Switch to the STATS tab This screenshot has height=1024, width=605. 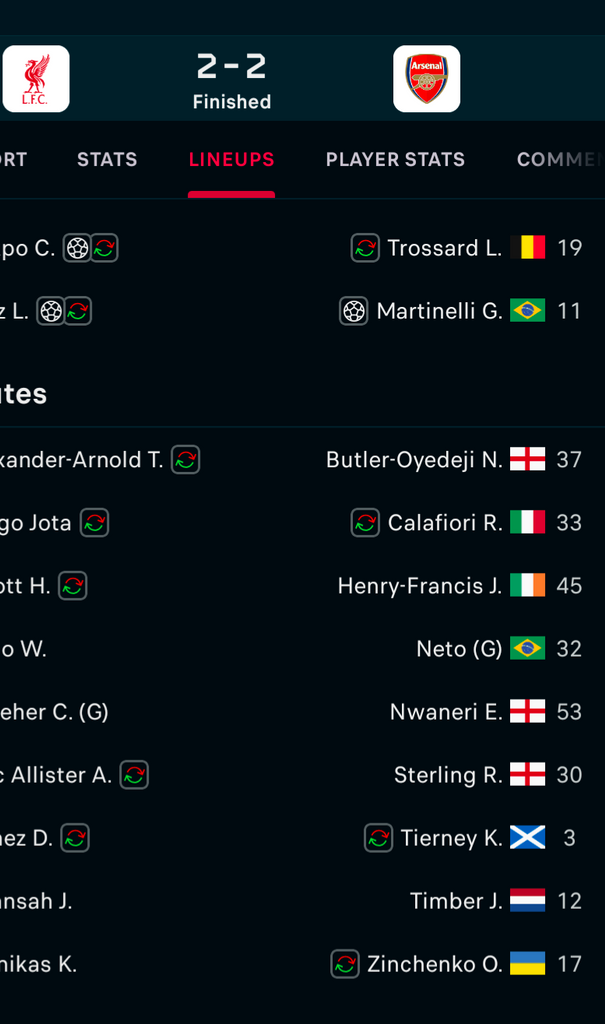coord(107,159)
